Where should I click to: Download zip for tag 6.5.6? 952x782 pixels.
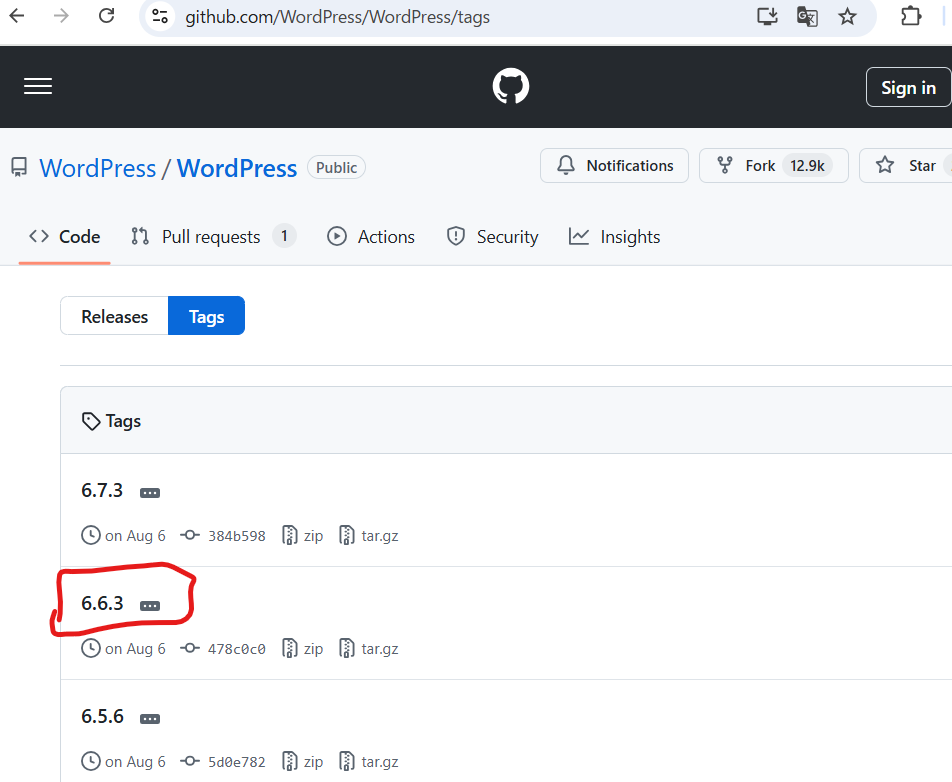303,761
